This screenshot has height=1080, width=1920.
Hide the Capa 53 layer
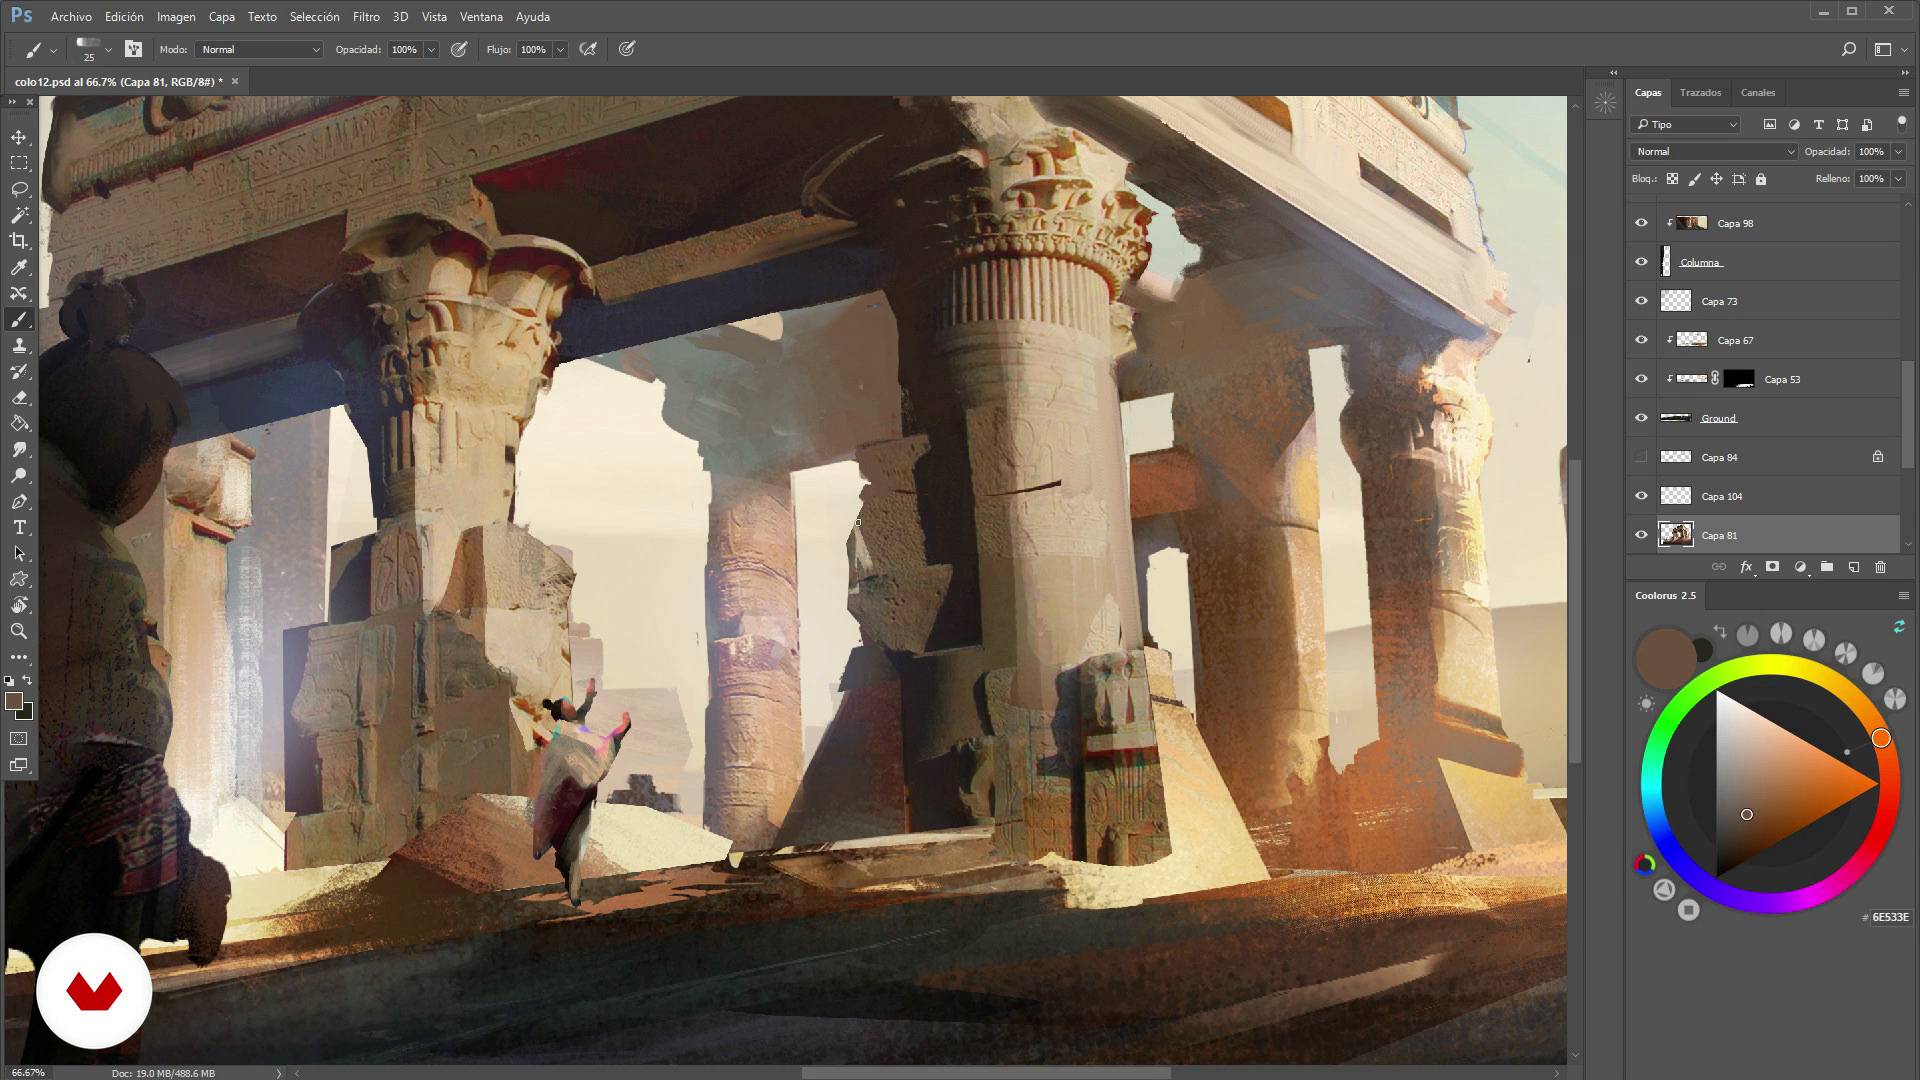(1641, 379)
